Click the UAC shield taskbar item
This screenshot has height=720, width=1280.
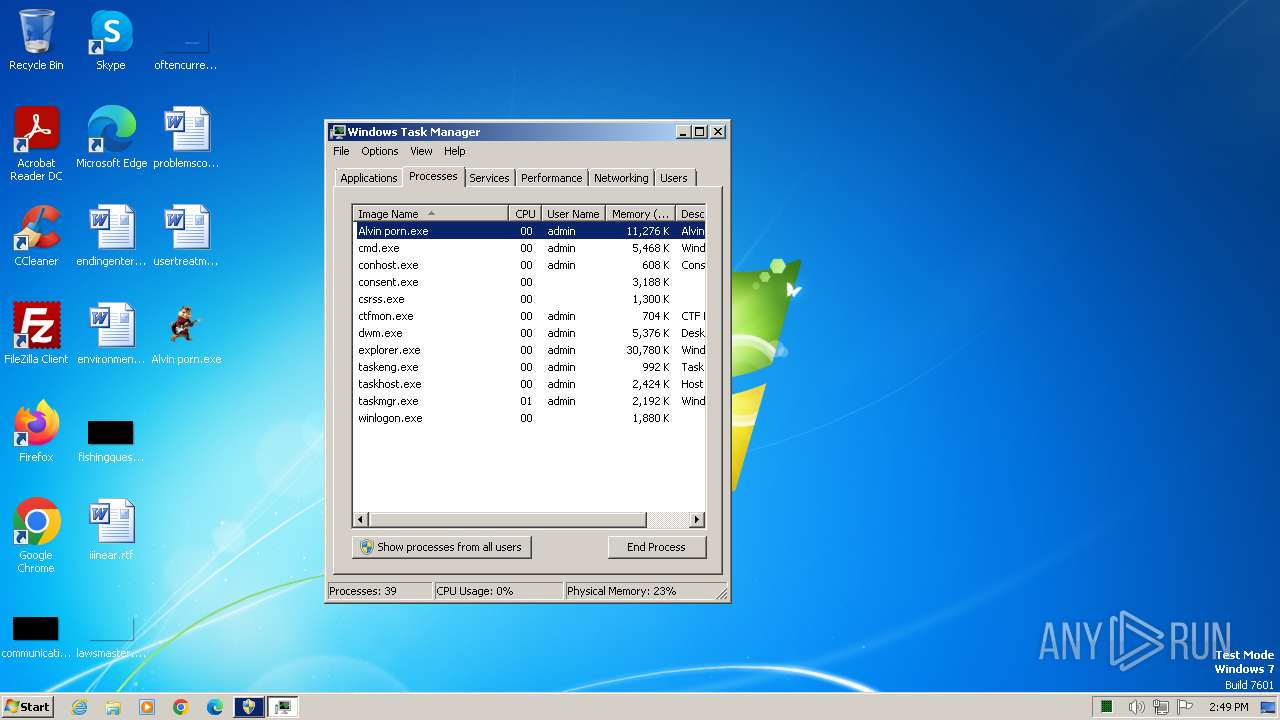pyautogui.click(x=249, y=707)
